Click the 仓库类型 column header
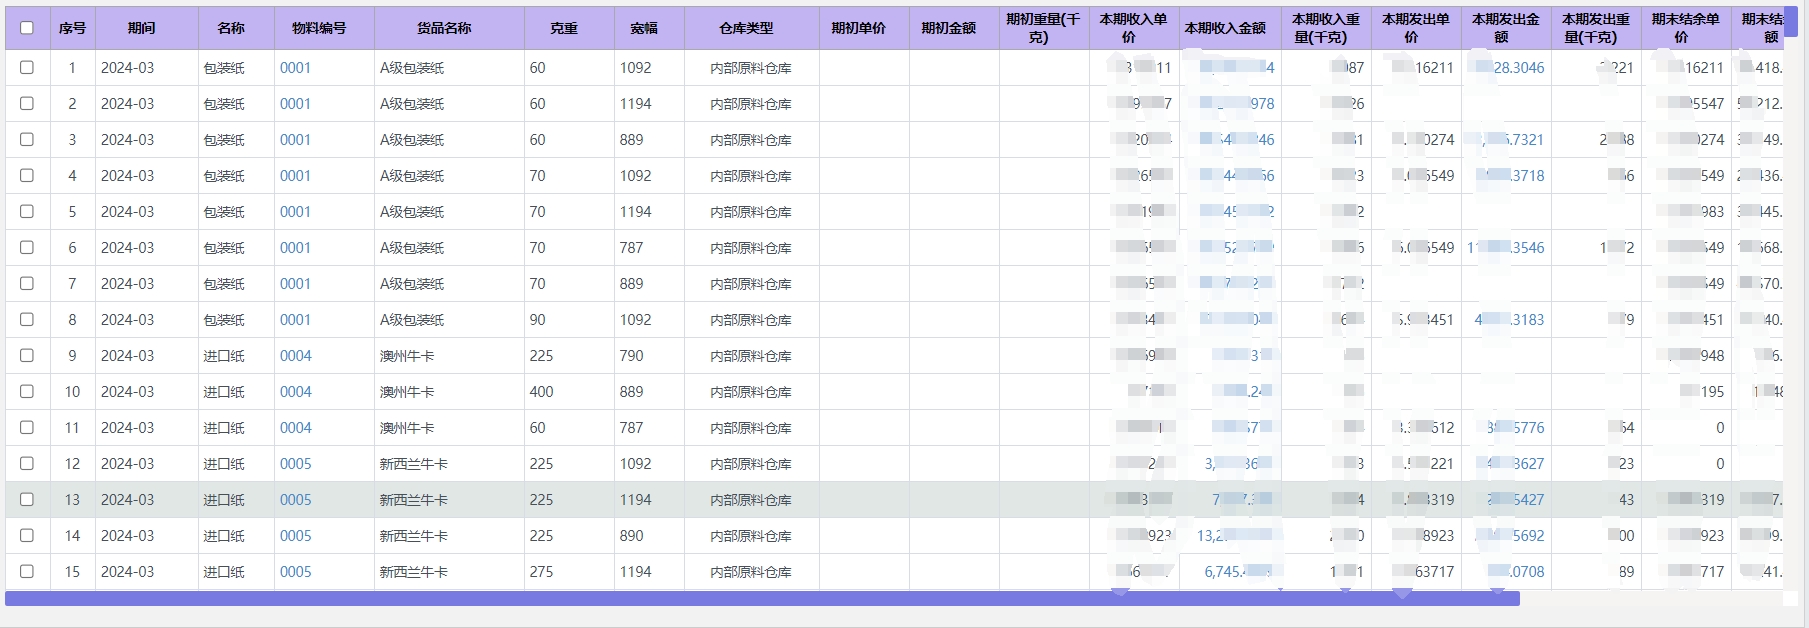1809x628 pixels. [746, 28]
